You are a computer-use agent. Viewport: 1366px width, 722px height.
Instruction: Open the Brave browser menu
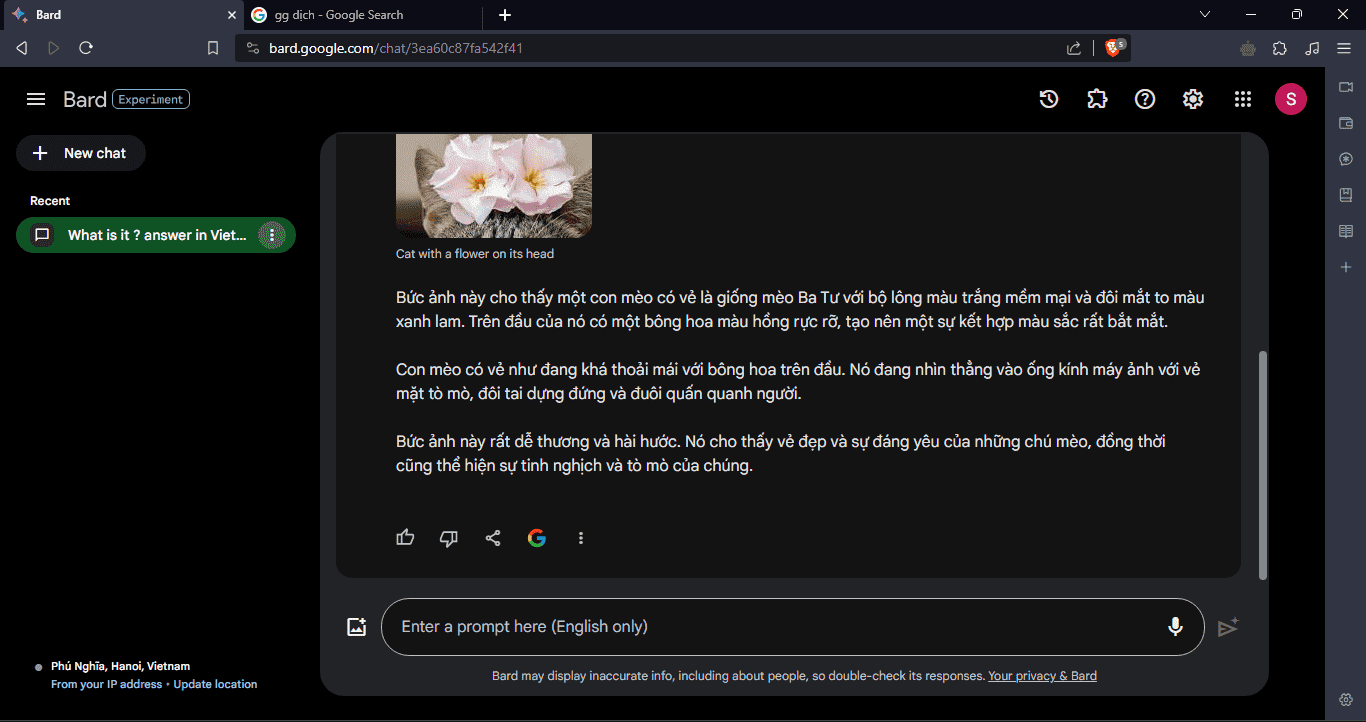click(x=1344, y=48)
